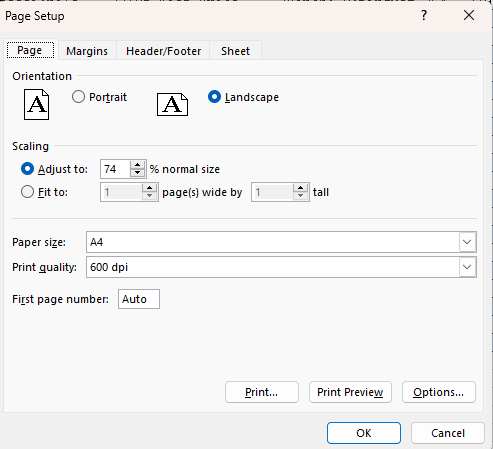Viewport: 493px width, 449px height.
Task: Decrease the Adjust to percentage
Action: pos(137,173)
